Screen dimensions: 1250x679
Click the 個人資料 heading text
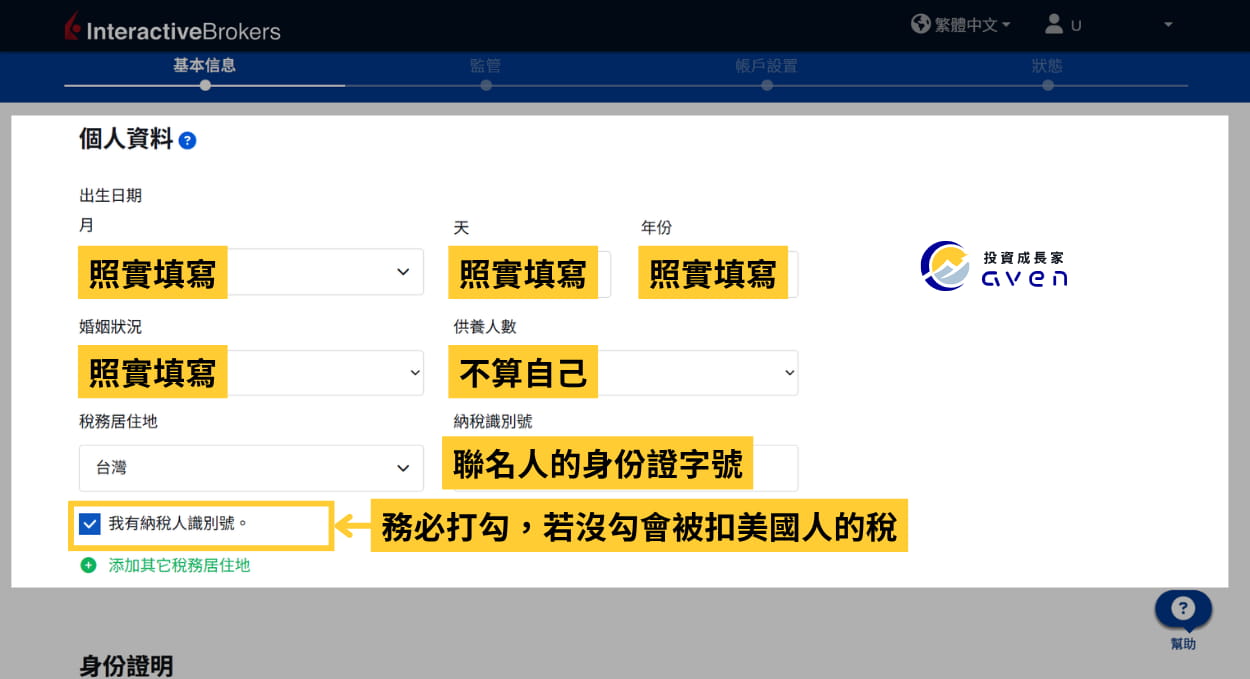(126, 139)
